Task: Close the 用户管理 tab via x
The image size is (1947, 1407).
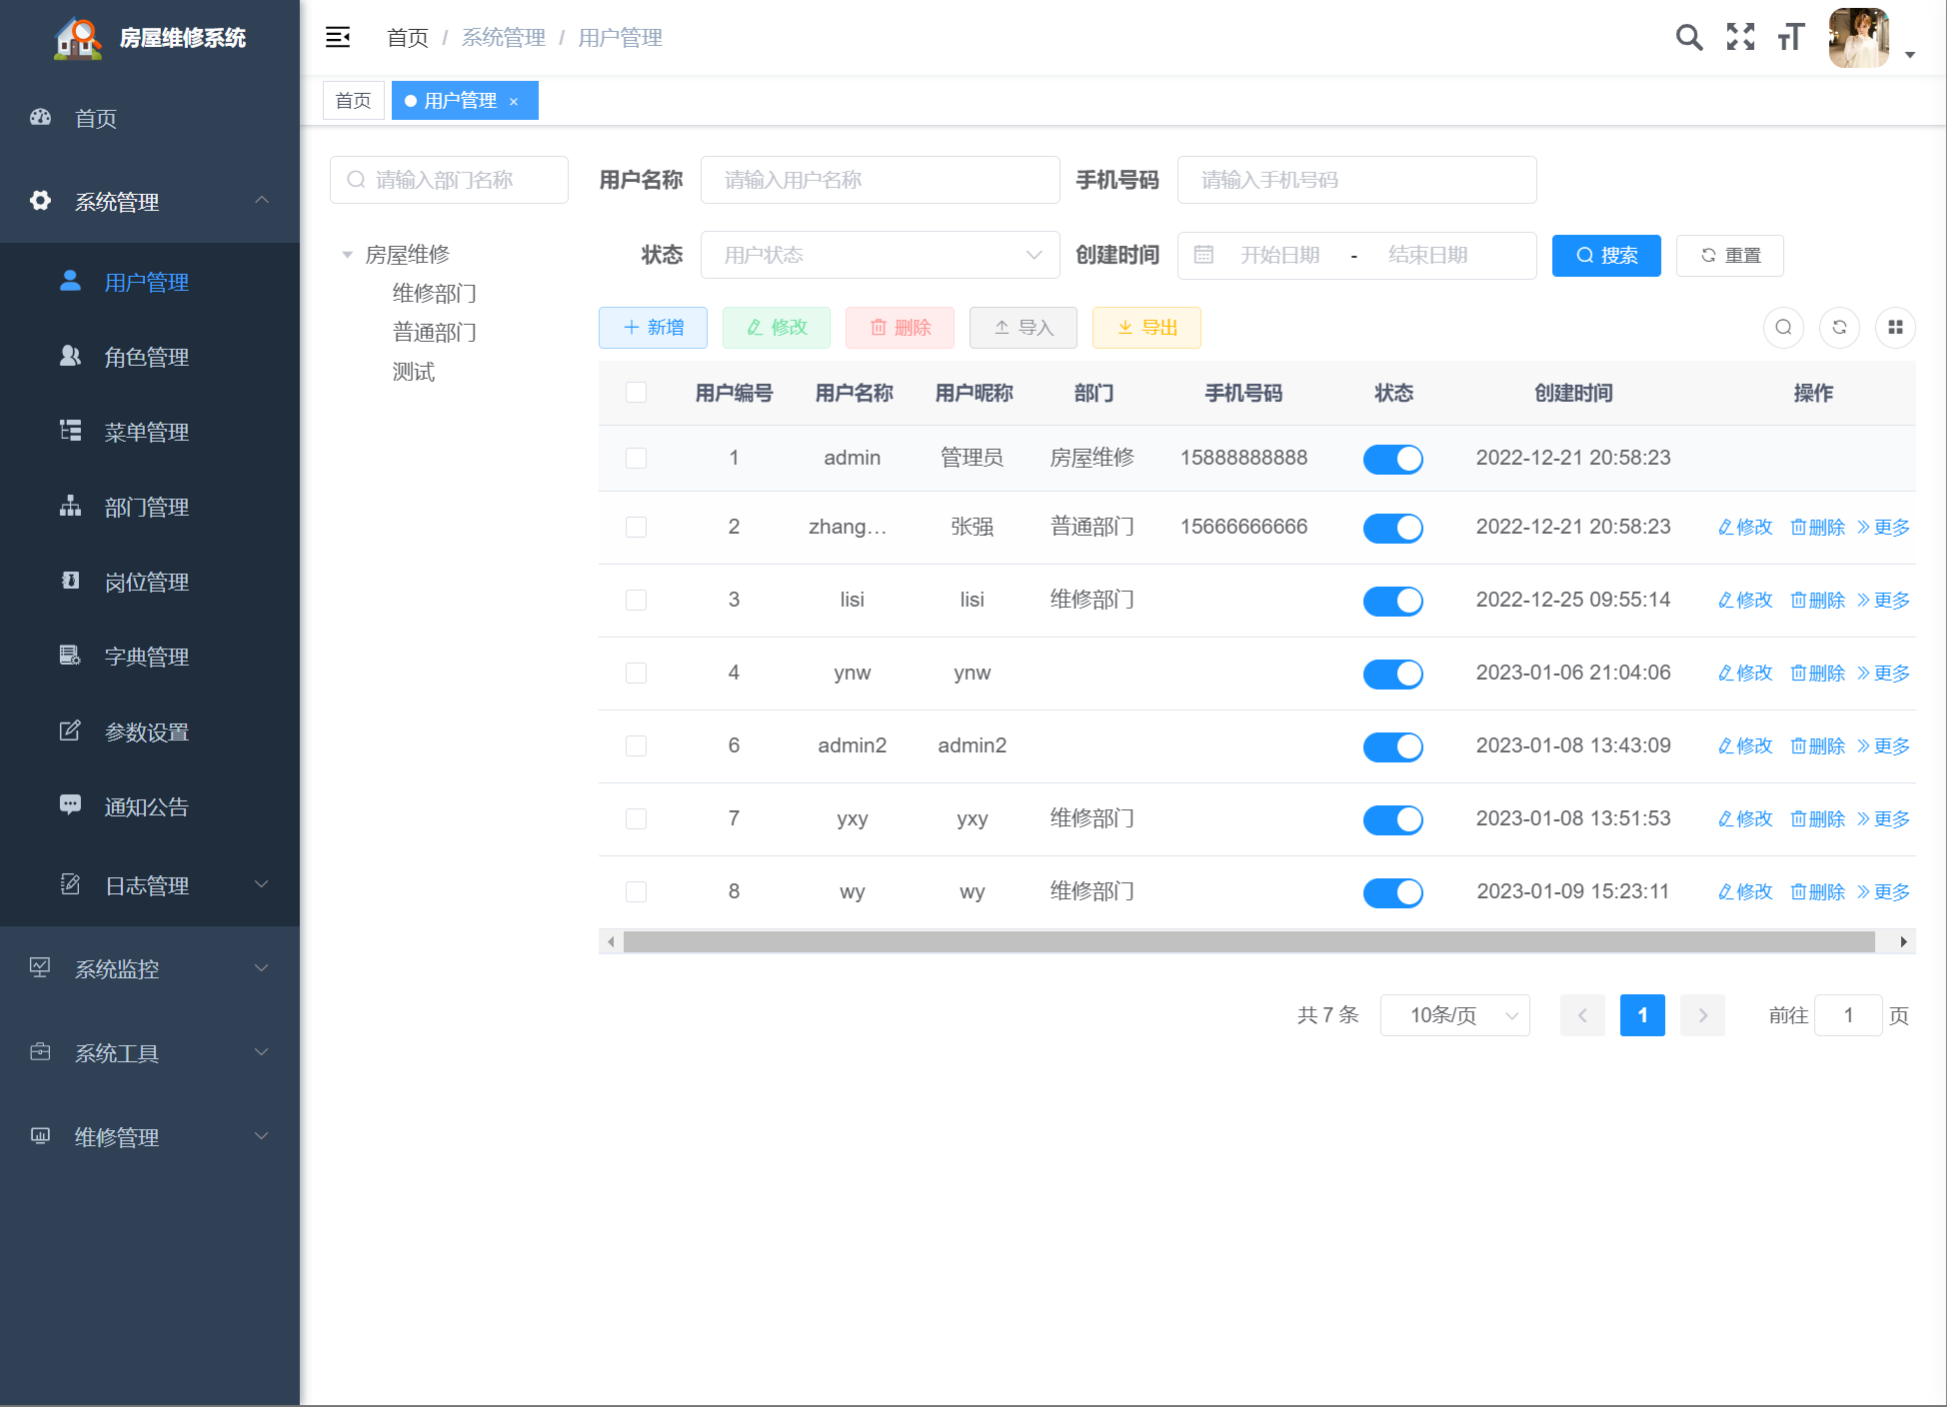Action: pos(514,102)
